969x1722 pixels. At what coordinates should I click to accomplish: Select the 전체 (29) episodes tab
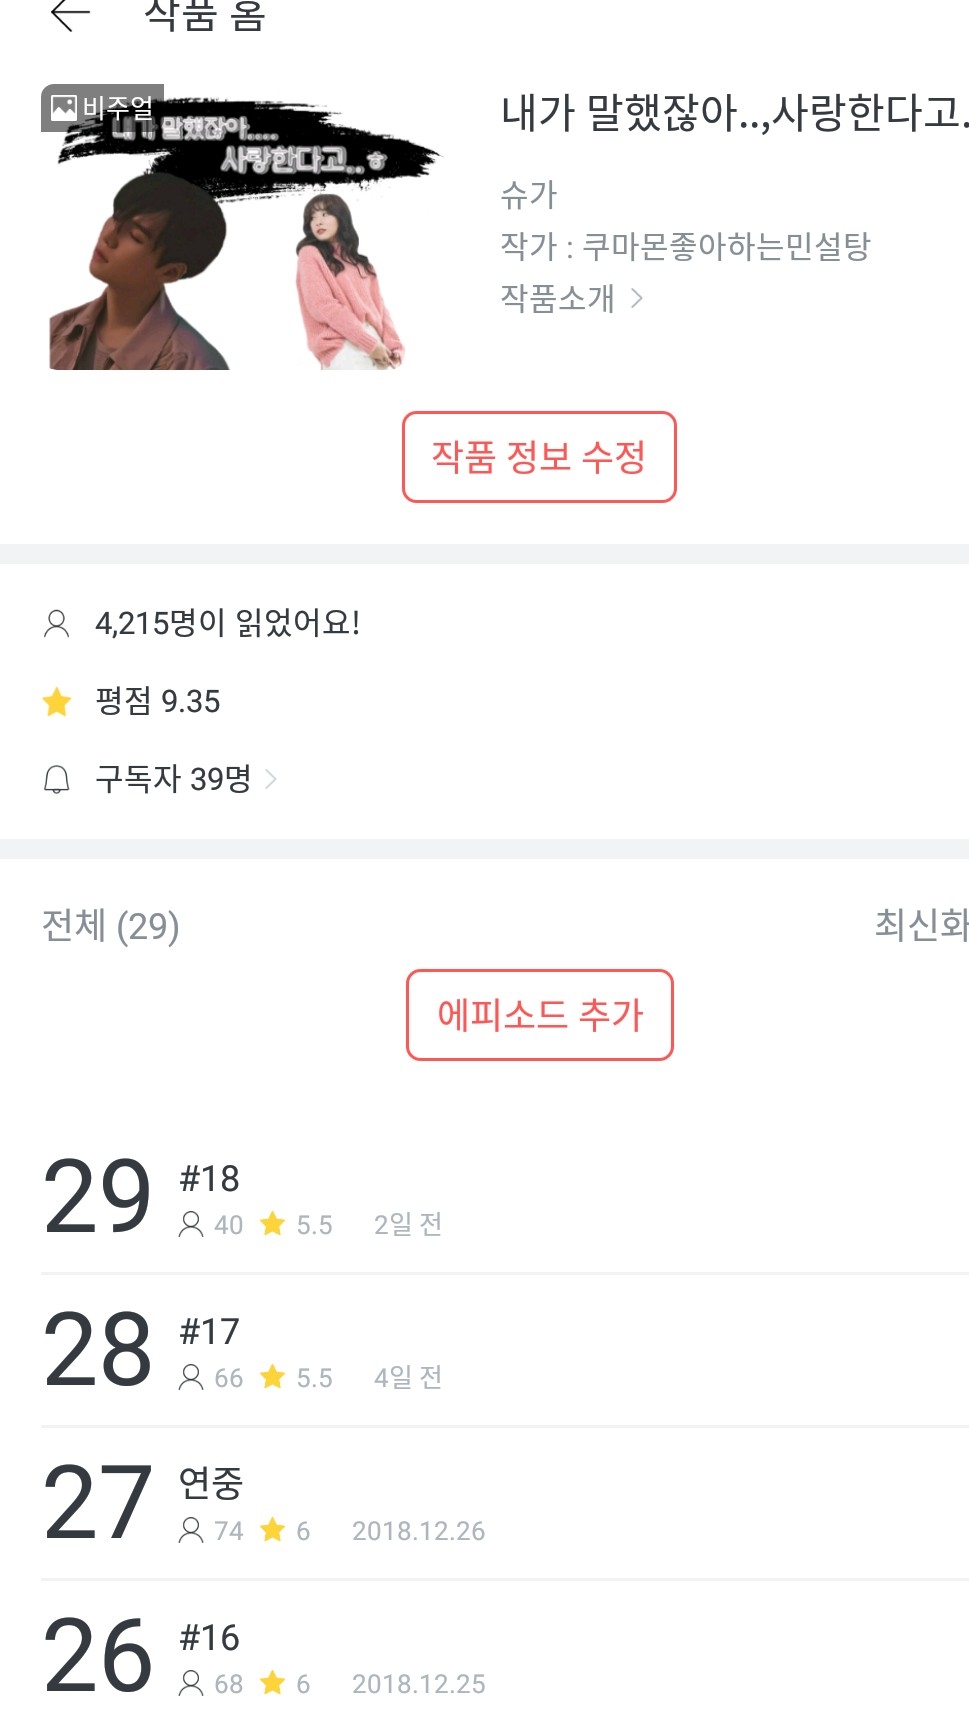111,926
